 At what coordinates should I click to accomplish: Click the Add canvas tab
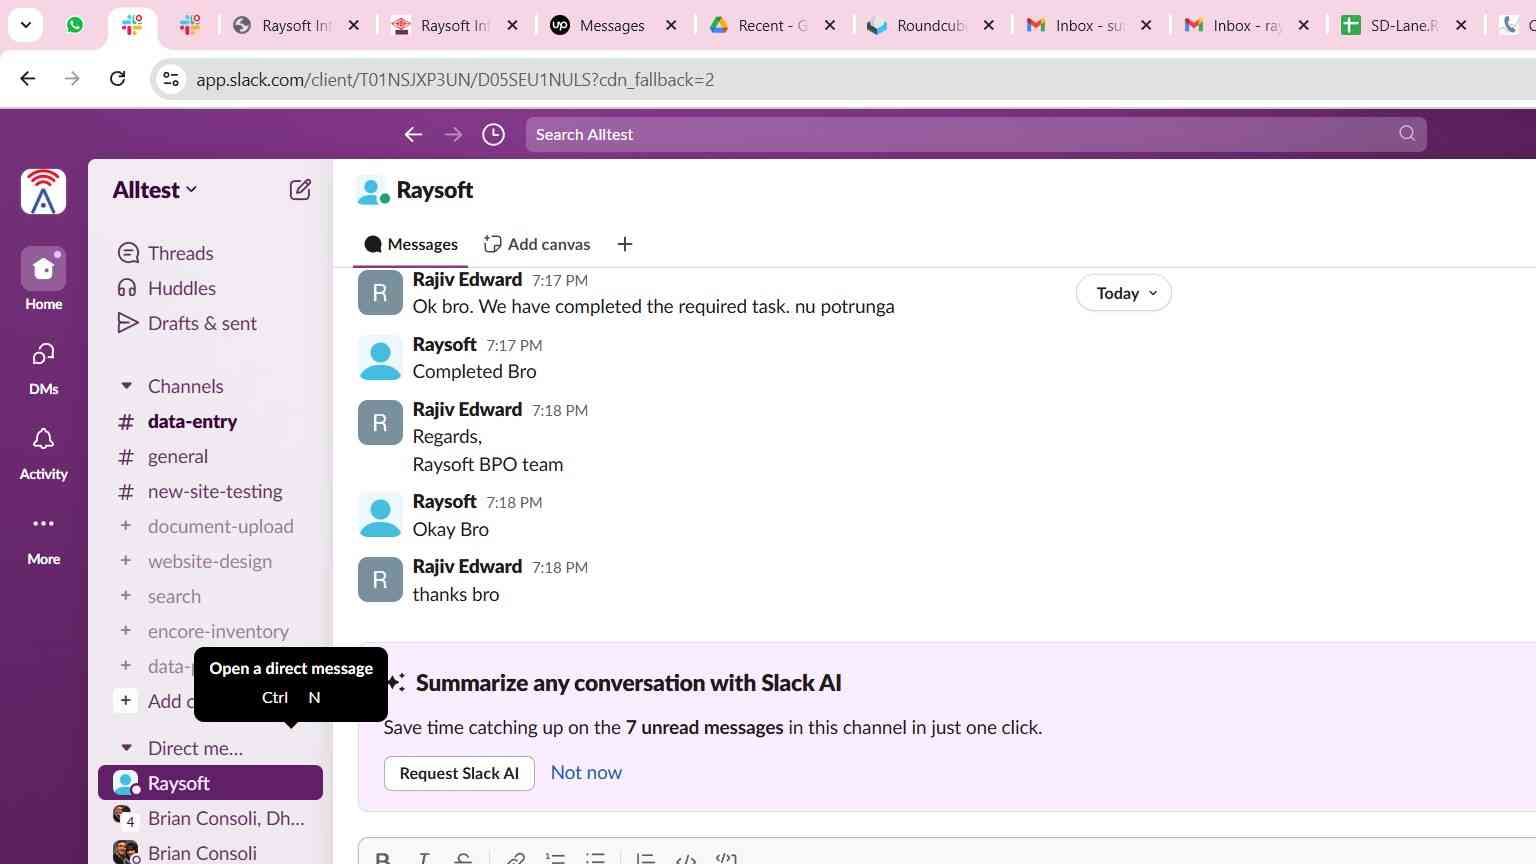(x=537, y=244)
